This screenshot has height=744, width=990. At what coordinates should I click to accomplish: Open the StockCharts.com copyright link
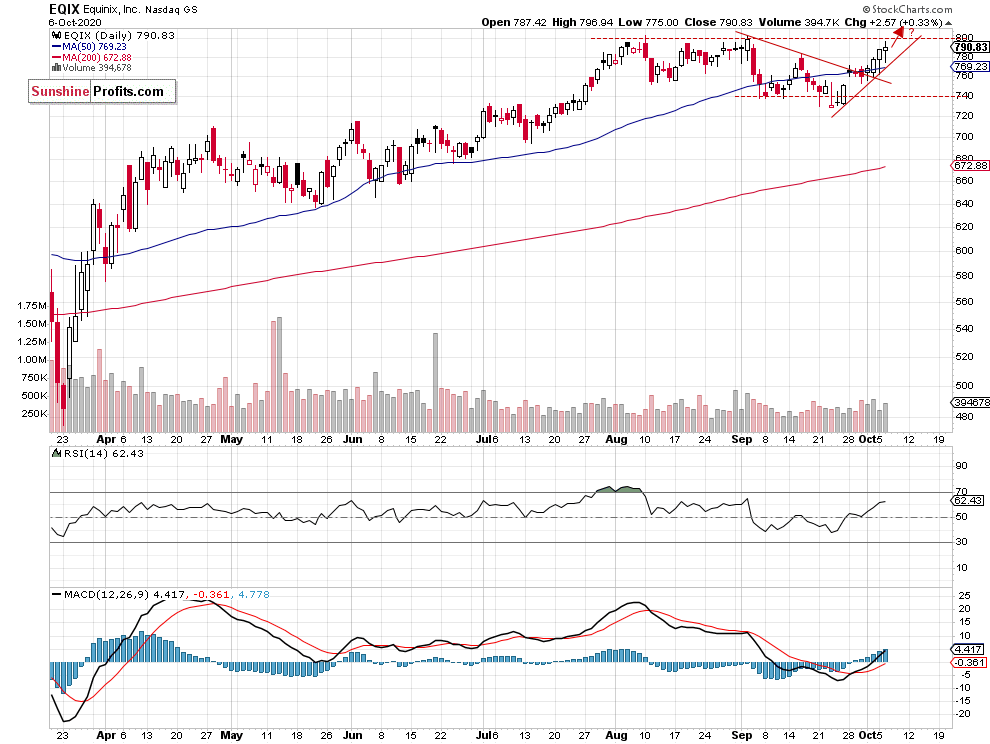tap(907, 9)
